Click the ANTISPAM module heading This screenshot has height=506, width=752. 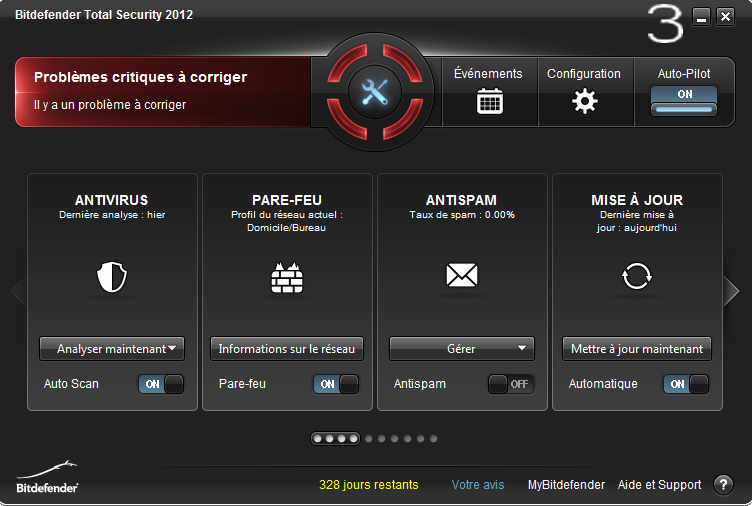(x=461, y=200)
